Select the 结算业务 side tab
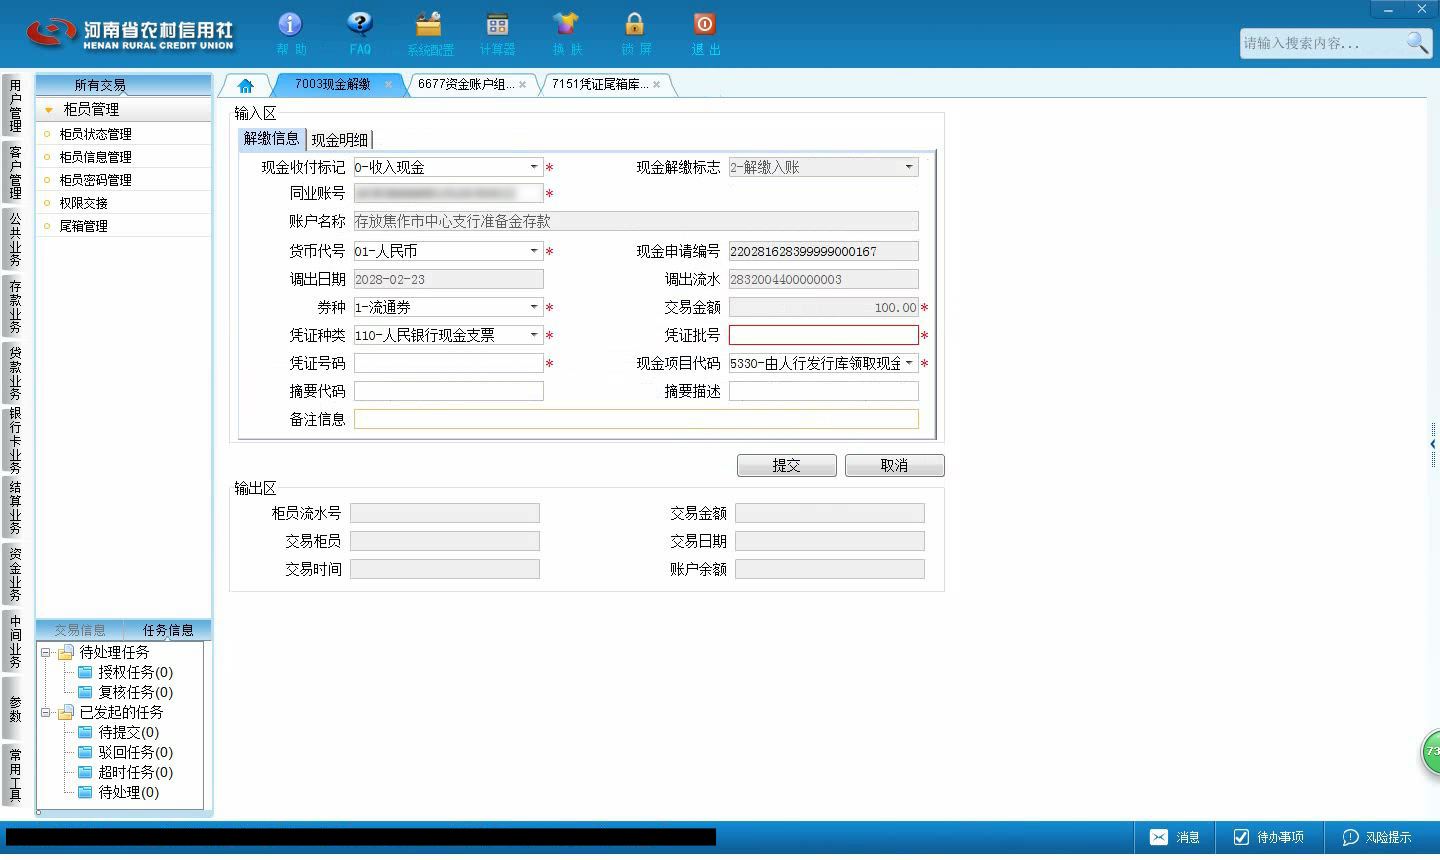 pos(15,508)
